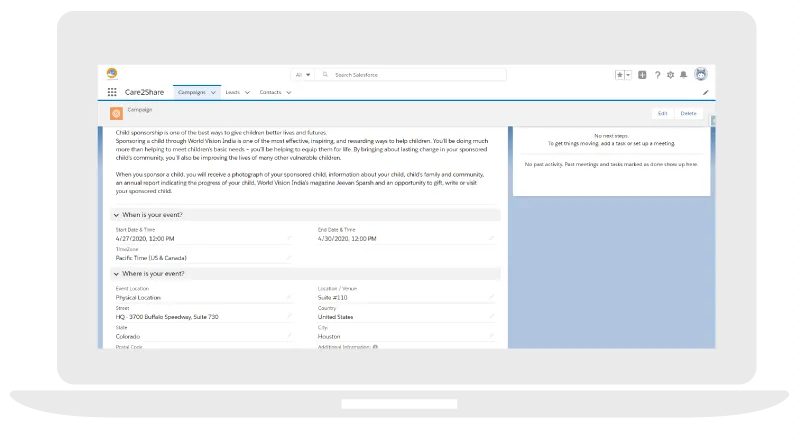This screenshot has width=800, height=435.
Task: Collapse the When is your event section
Action: click(116, 215)
